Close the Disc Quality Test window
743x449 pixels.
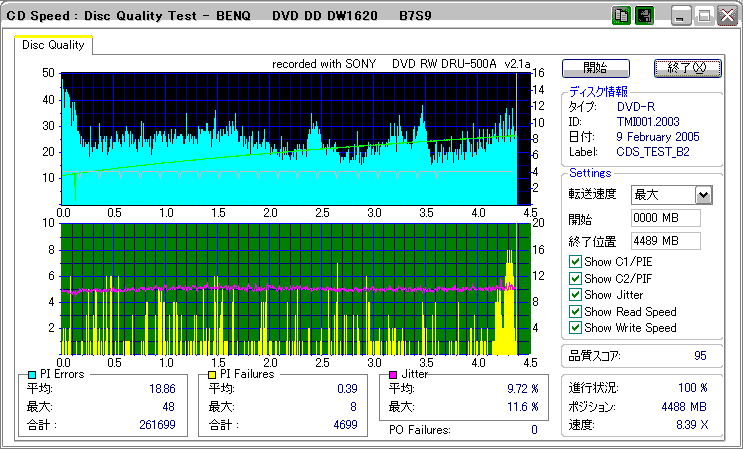pos(726,17)
